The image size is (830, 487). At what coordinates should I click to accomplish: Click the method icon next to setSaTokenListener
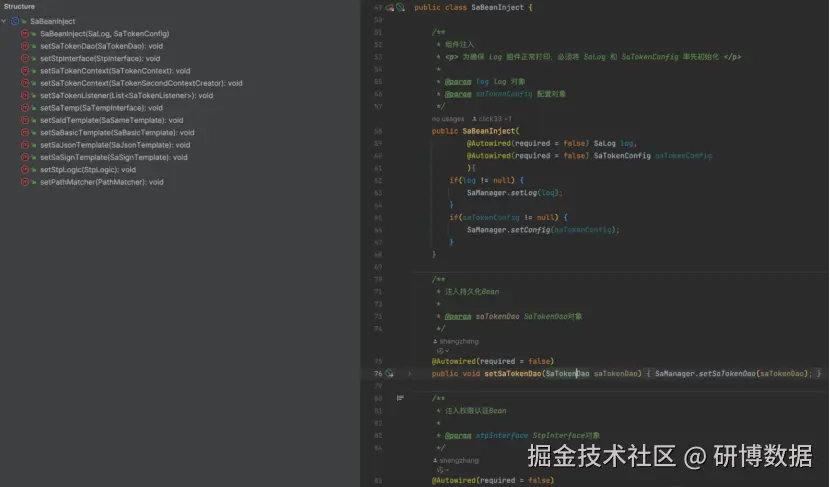[x=25, y=95]
